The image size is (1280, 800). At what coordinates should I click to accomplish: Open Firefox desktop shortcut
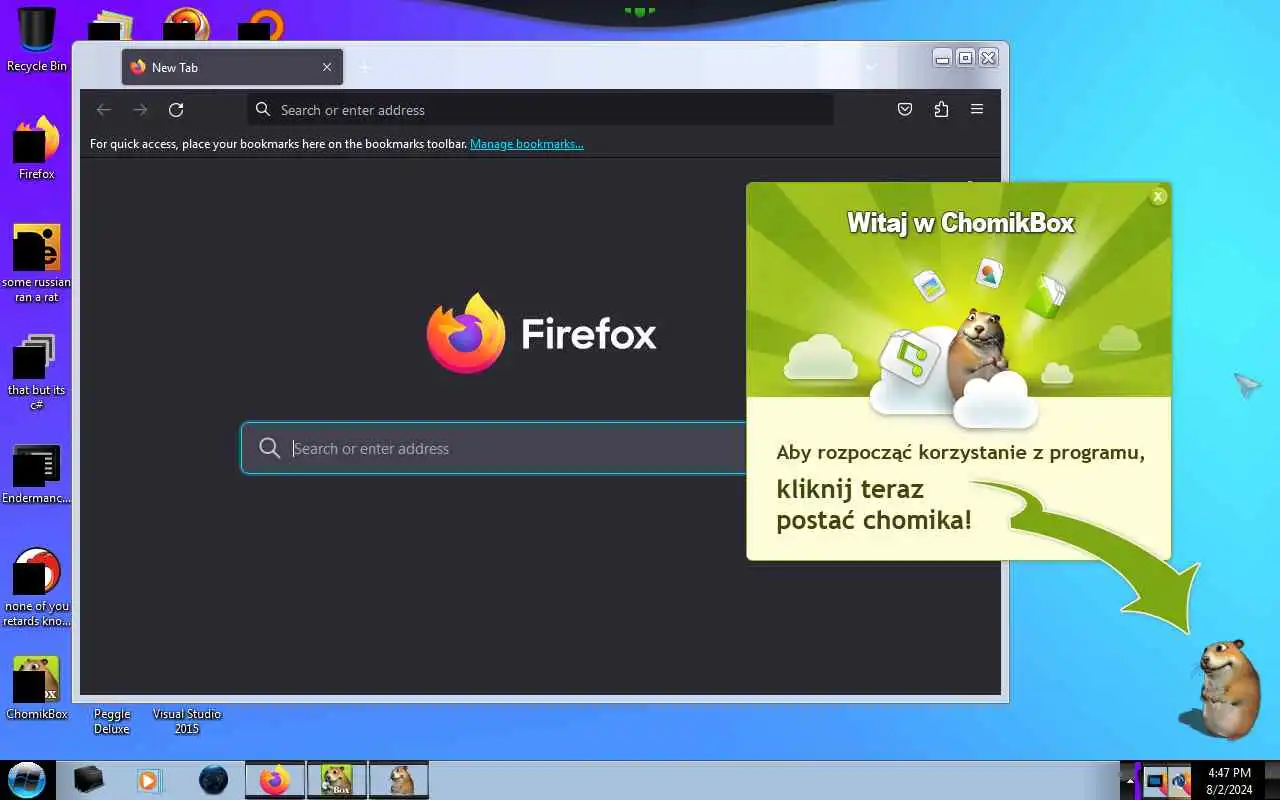tap(37, 148)
